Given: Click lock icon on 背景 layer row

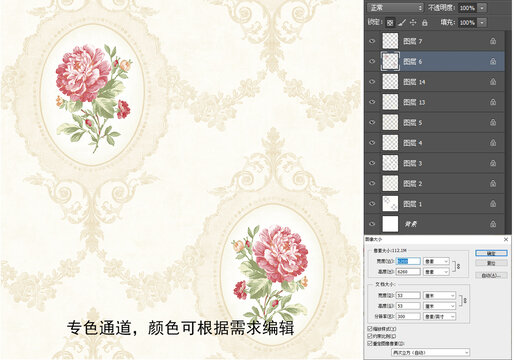Looking at the screenshot, I should click(x=493, y=224).
